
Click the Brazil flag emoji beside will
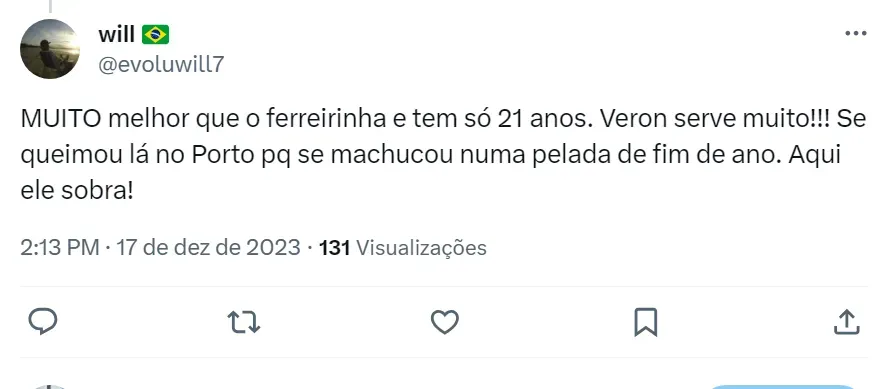155,35
